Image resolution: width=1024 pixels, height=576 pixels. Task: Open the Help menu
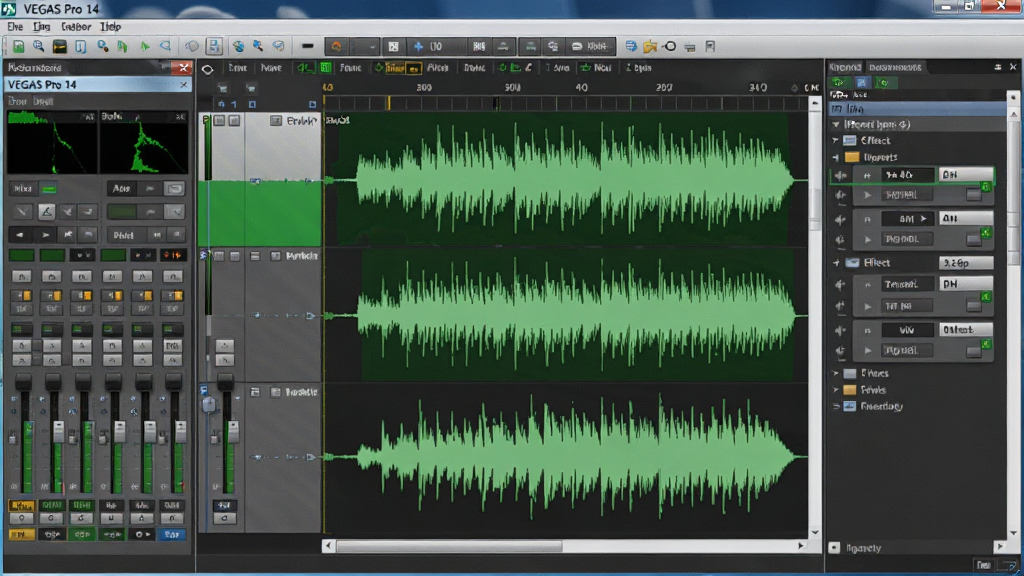tap(110, 27)
